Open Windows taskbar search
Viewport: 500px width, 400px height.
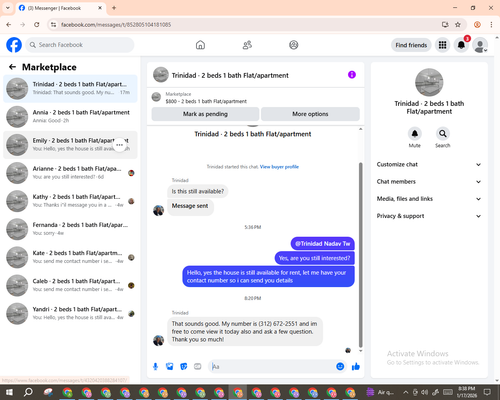click(x=28, y=392)
